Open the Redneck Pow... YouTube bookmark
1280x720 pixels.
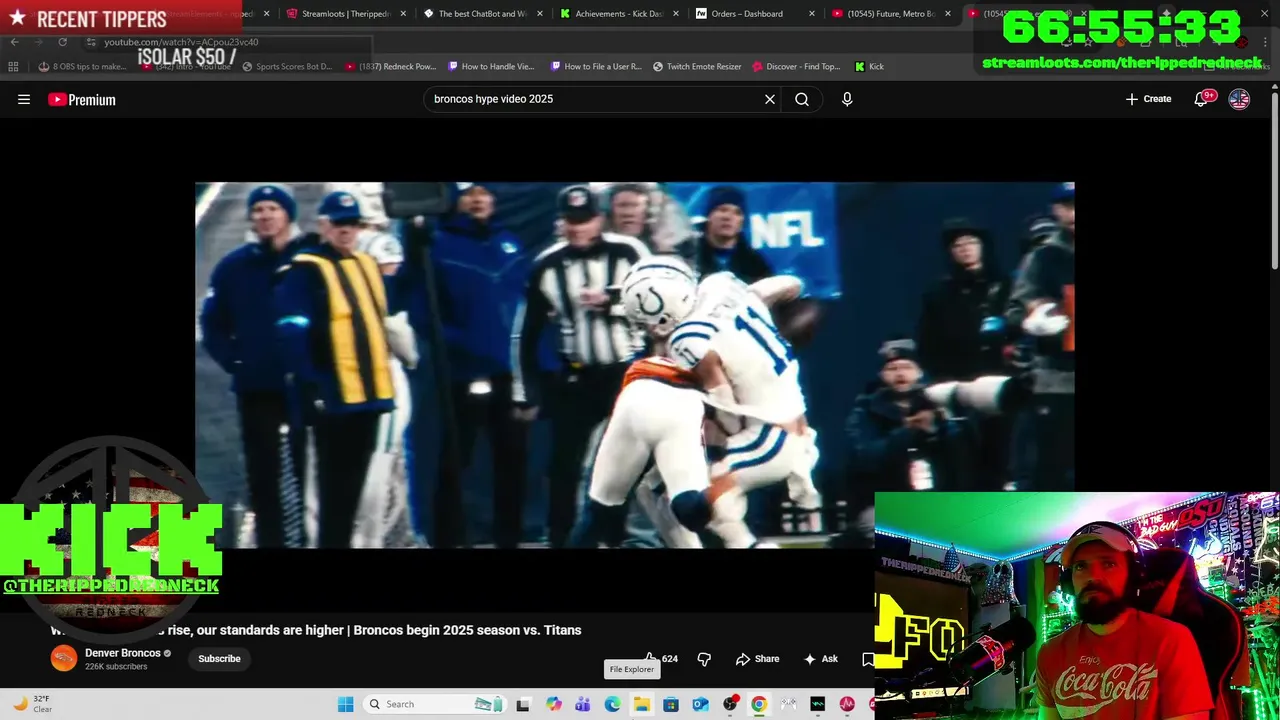pyautogui.click(x=391, y=66)
